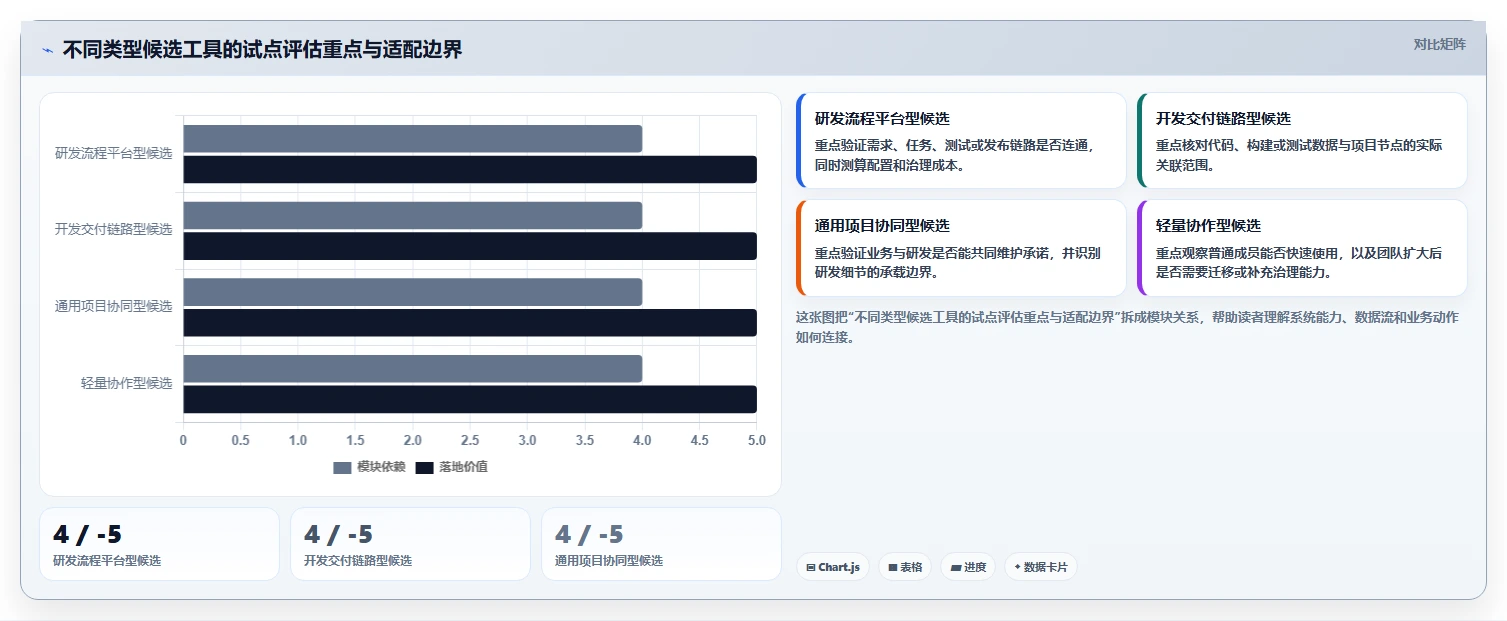
Task: Select the 数据卡片 tag chip
Action: (1040, 567)
